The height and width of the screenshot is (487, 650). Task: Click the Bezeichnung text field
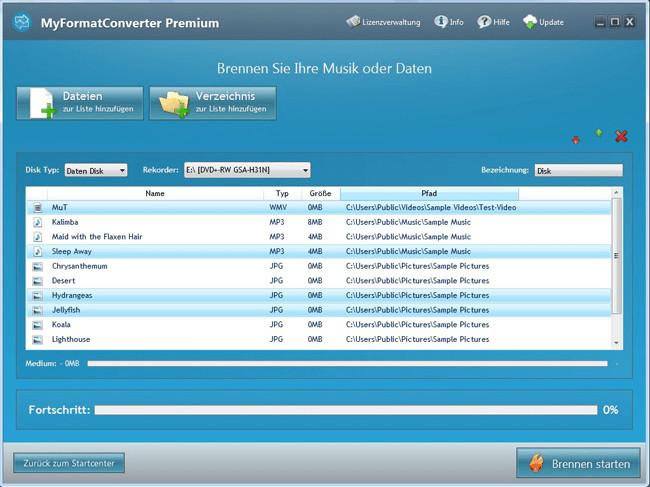point(578,171)
